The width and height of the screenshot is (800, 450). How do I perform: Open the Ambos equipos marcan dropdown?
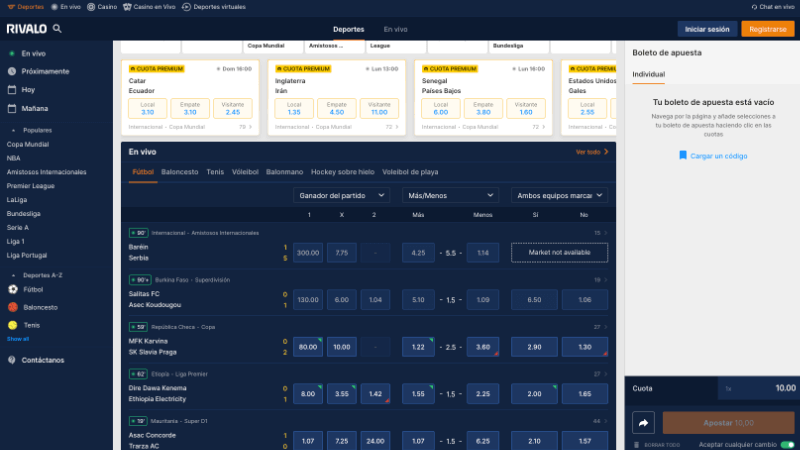pyautogui.click(x=559, y=195)
